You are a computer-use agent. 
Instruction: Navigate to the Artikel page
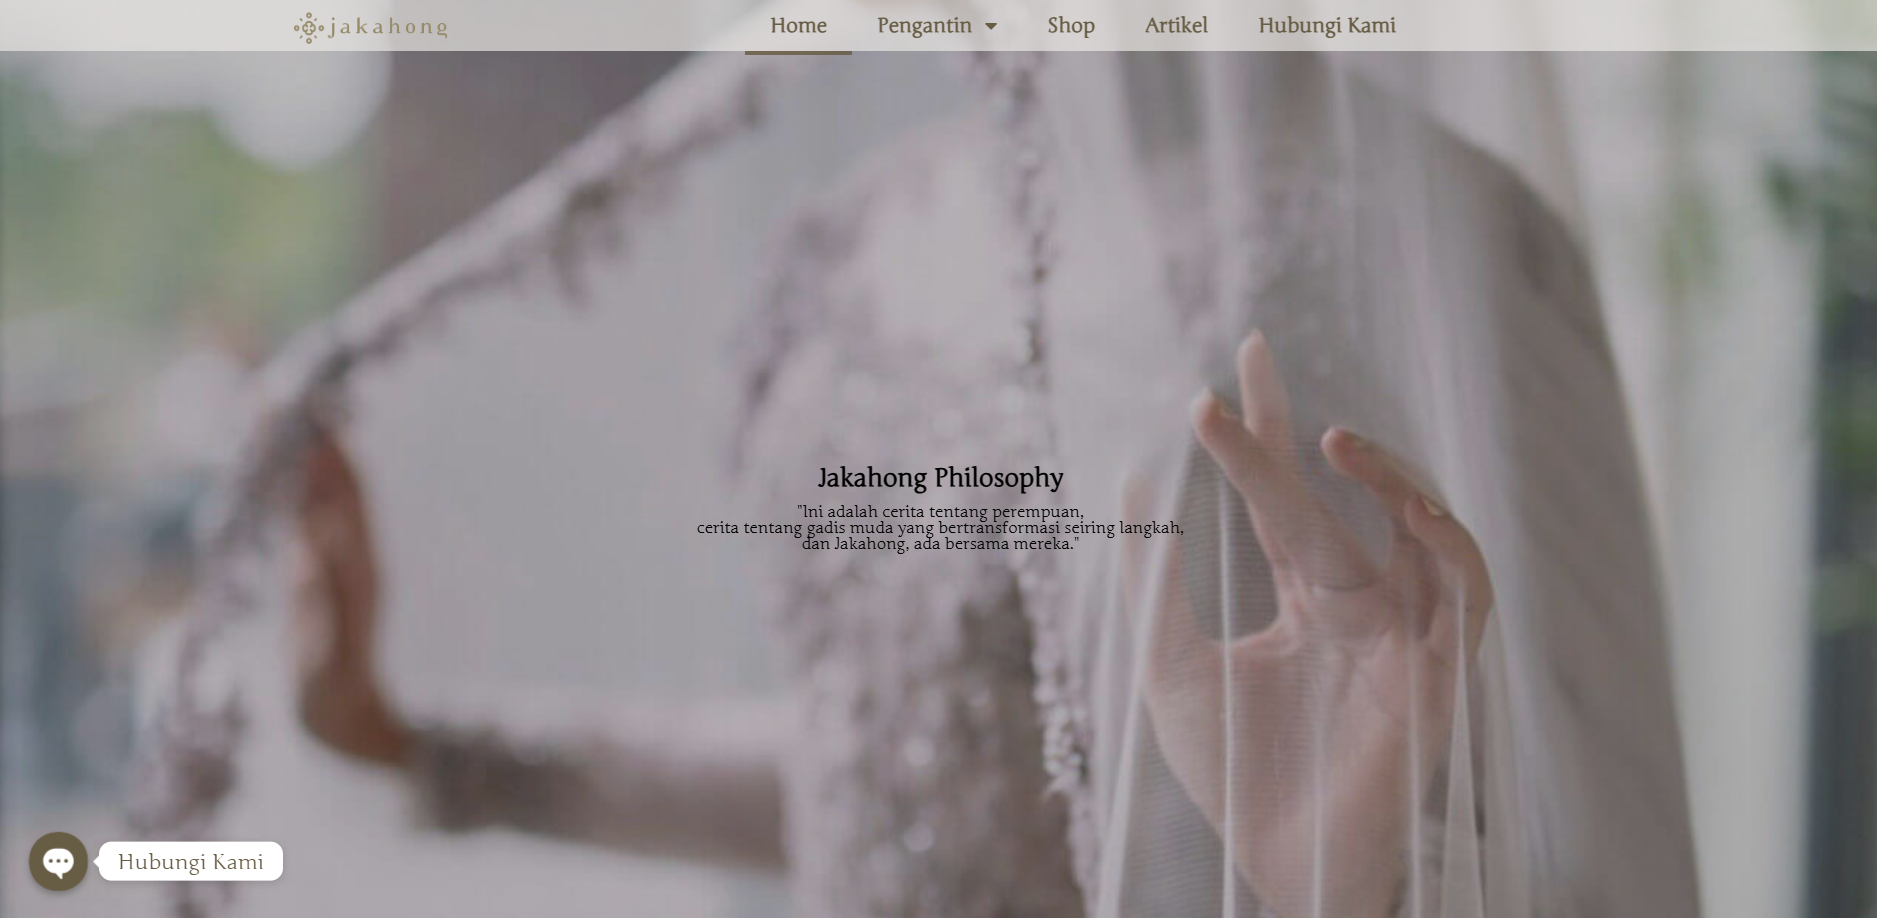pyautogui.click(x=1176, y=26)
